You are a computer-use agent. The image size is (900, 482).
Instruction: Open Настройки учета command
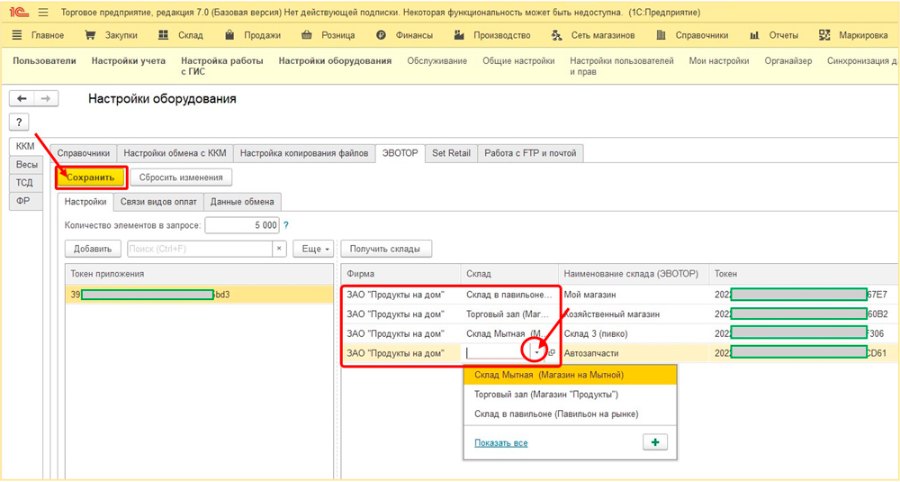[129, 61]
